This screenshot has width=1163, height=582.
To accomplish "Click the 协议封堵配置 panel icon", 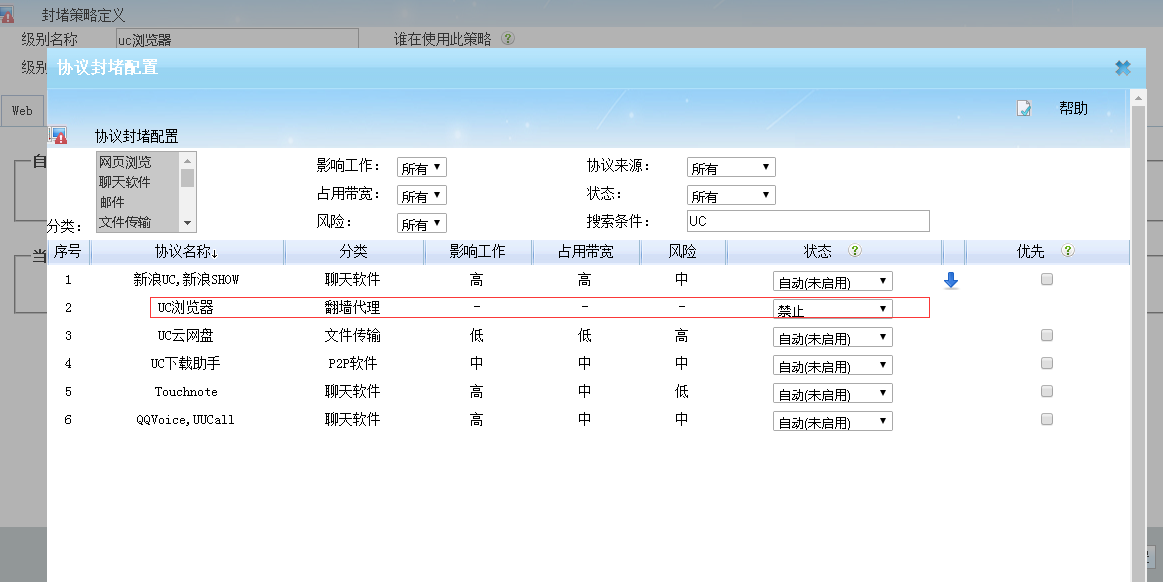I will click(x=58, y=136).
